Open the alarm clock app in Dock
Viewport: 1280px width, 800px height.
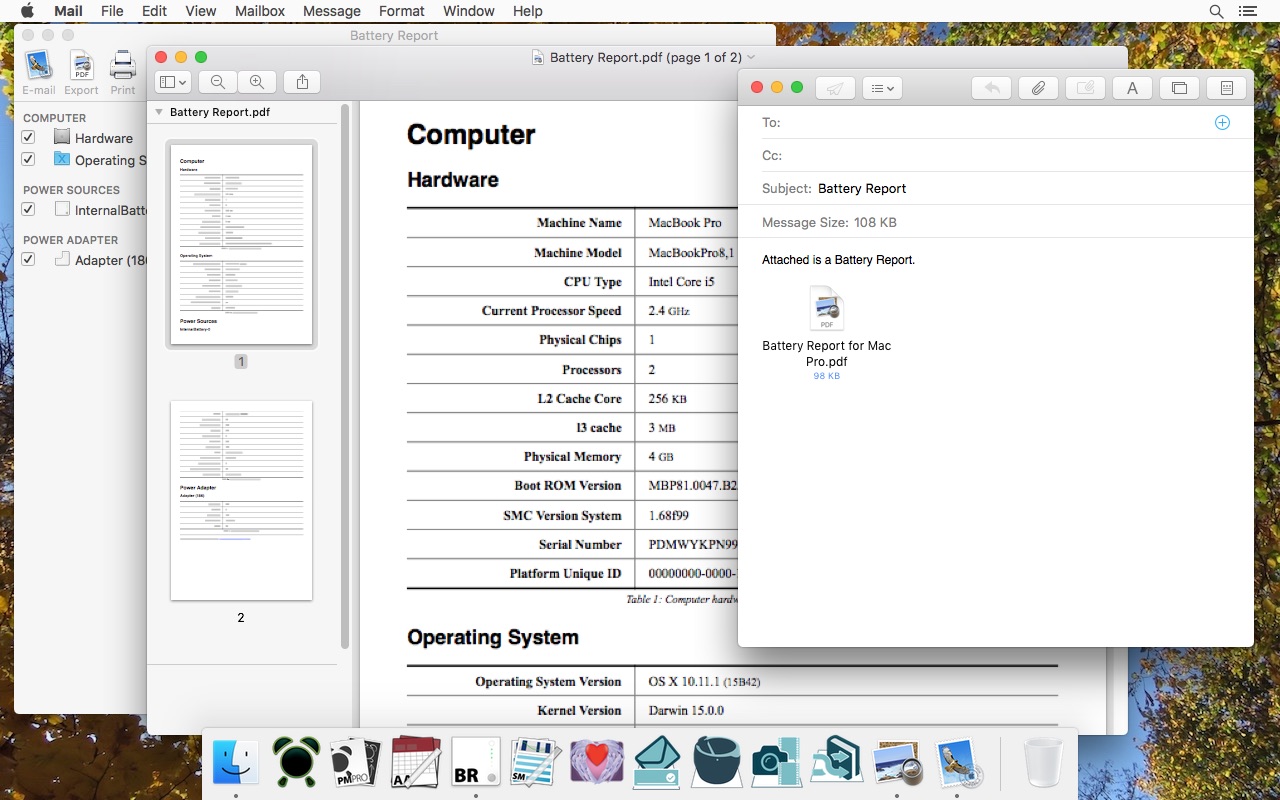click(x=296, y=763)
